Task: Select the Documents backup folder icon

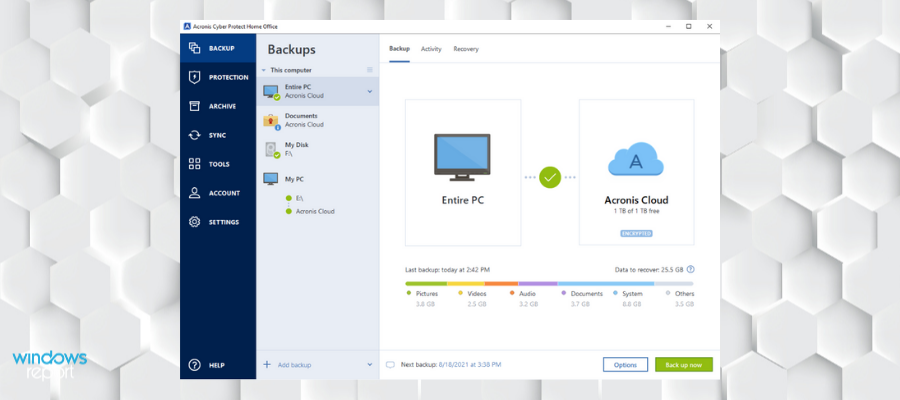Action: pos(271,121)
